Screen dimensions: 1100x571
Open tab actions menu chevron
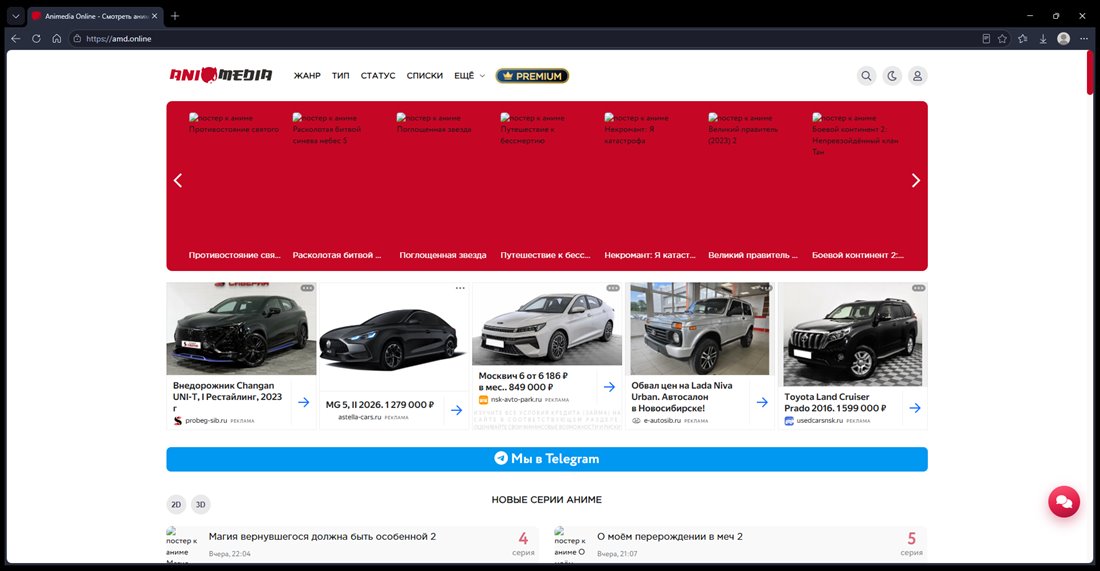15,15
